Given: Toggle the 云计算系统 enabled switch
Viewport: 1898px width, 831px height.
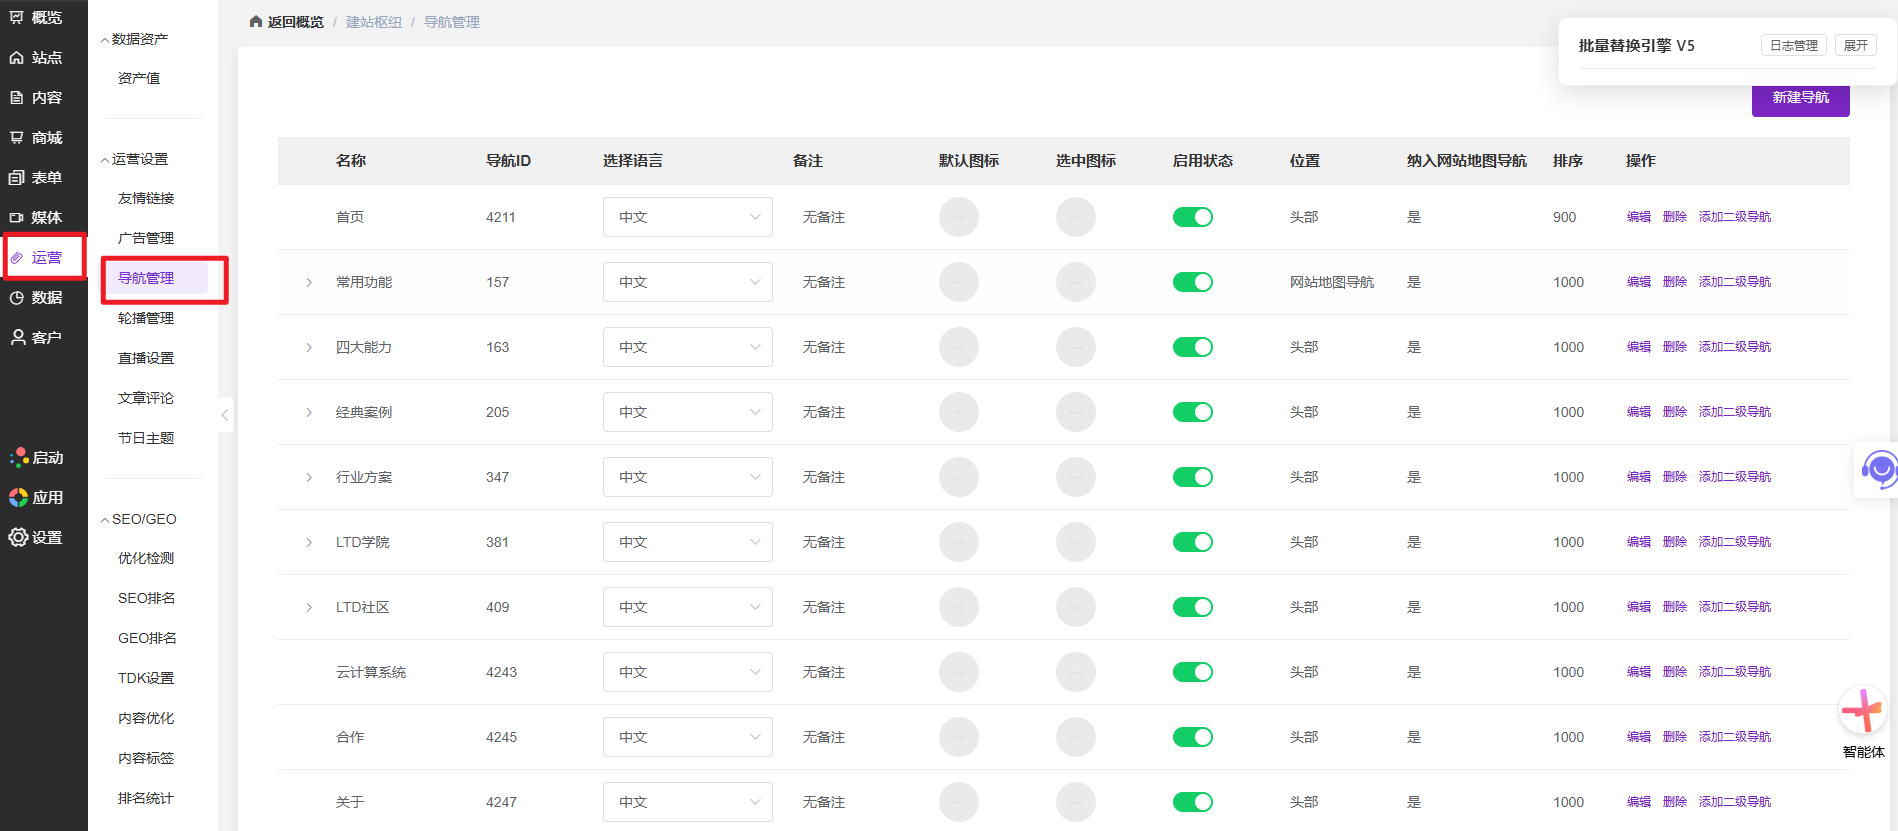Looking at the screenshot, I should (x=1192, y=672).
